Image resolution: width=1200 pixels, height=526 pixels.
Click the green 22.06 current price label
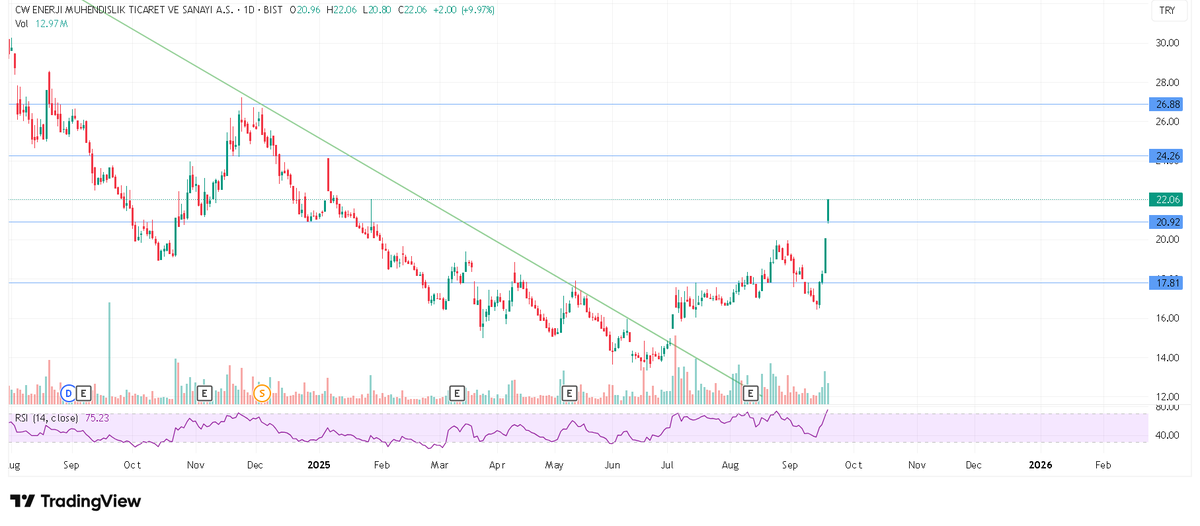(x=1168, y=199)
